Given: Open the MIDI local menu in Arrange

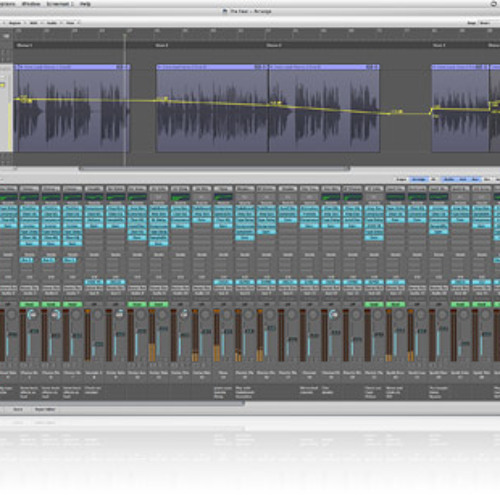Looking at the screenshot, I should pyautogui.click(x=34, y=23).
